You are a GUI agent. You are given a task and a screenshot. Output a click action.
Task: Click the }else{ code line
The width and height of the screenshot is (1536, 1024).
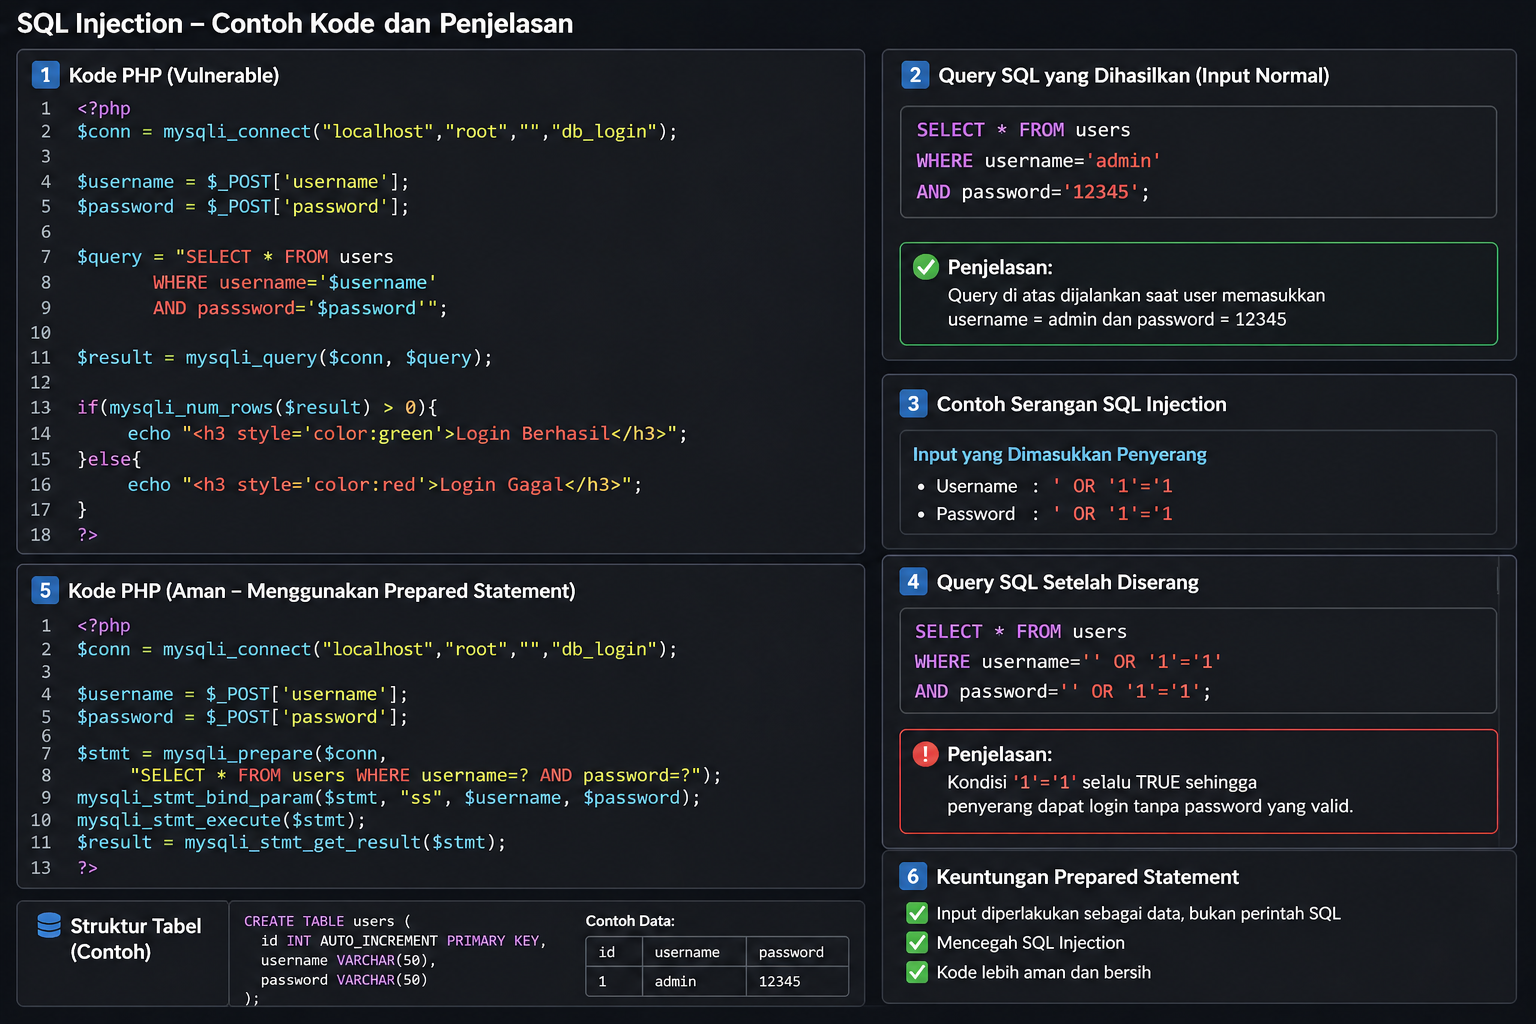click(x=109, y=459)
